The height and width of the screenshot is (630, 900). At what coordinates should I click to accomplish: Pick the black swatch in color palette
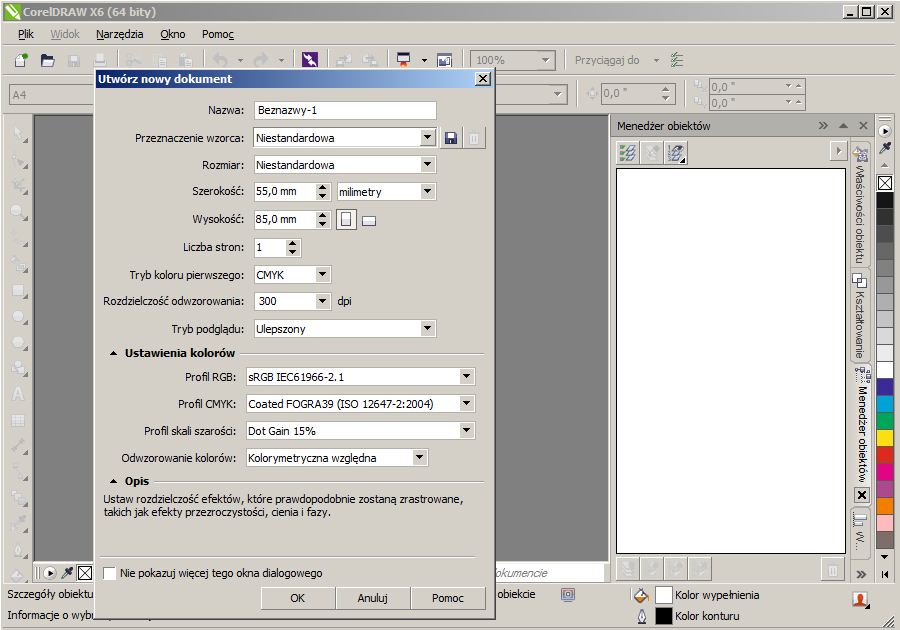click(x=885, y=200)
